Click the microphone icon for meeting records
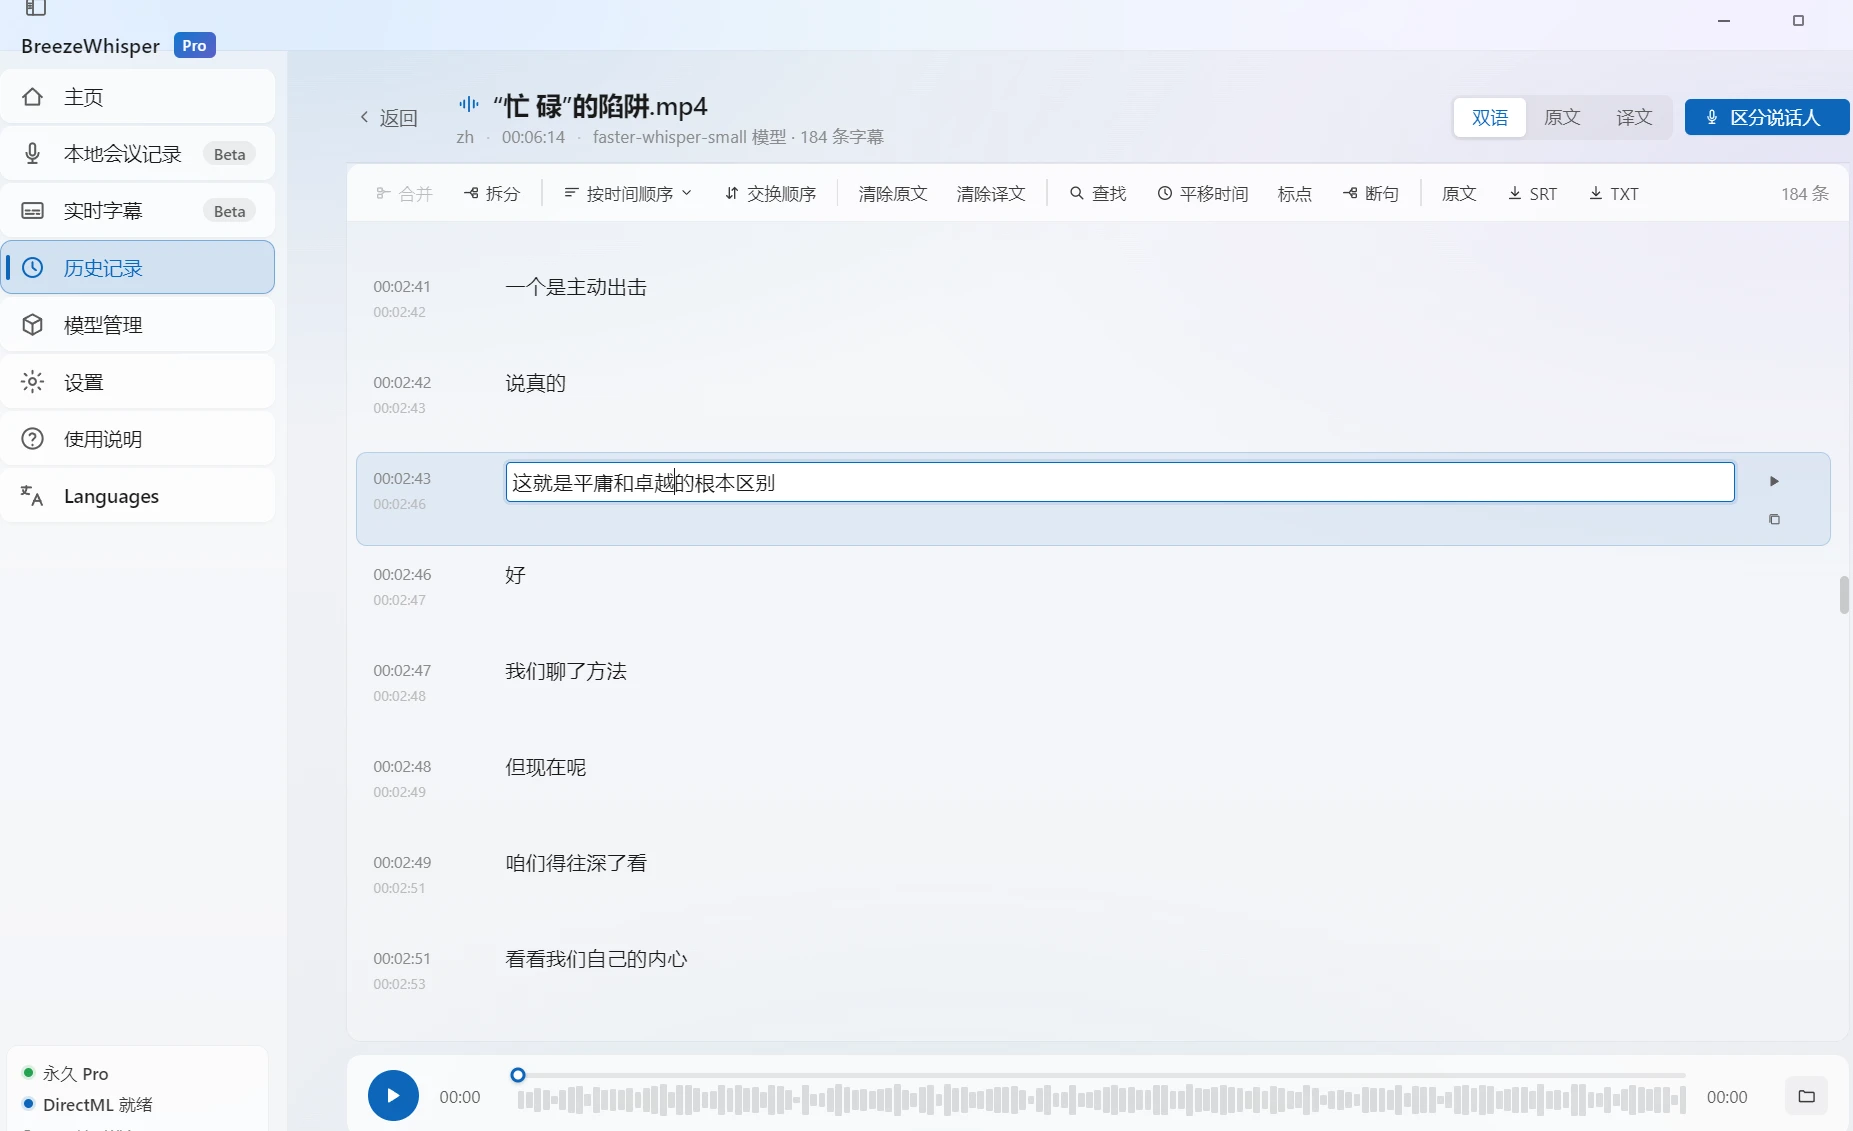This screenshot has height=1131, width=1853. click(x=33, y=154)
